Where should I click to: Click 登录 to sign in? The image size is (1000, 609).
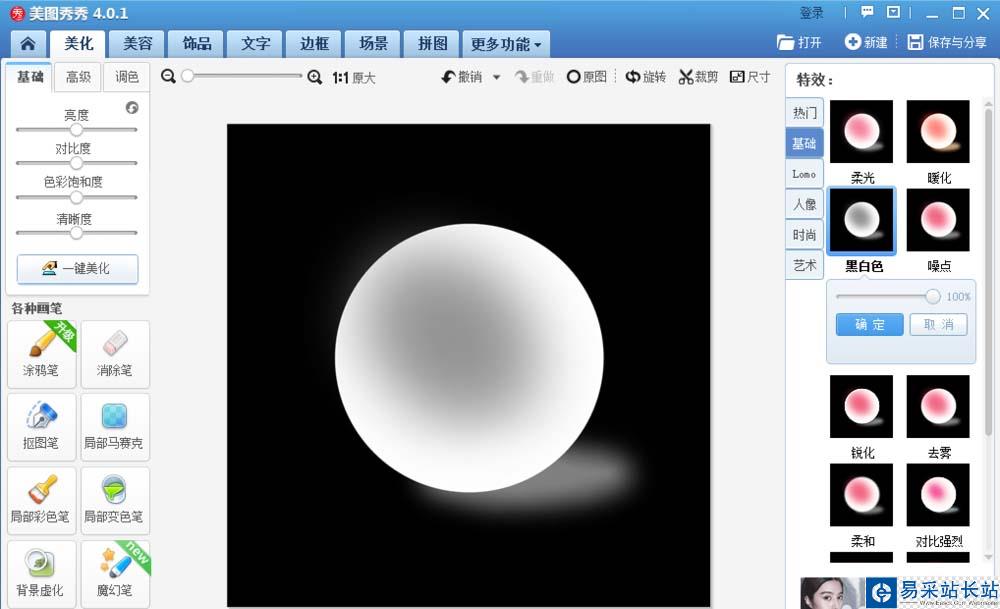[812, 13]
